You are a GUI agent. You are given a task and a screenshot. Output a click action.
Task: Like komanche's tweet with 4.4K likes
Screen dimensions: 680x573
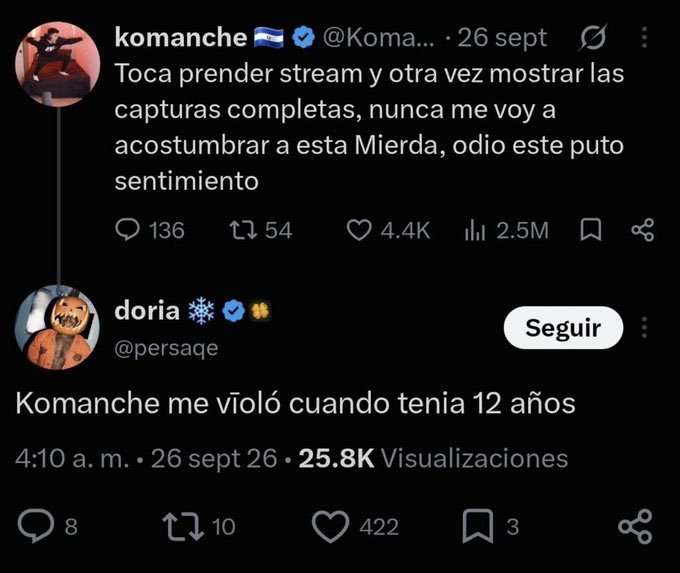point(388,230)
